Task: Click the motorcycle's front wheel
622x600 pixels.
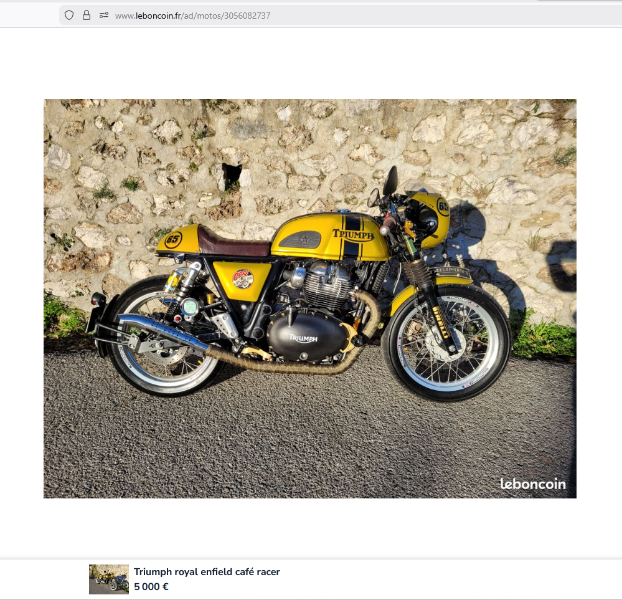Action: pyautogui.click(x=447, y=341)
